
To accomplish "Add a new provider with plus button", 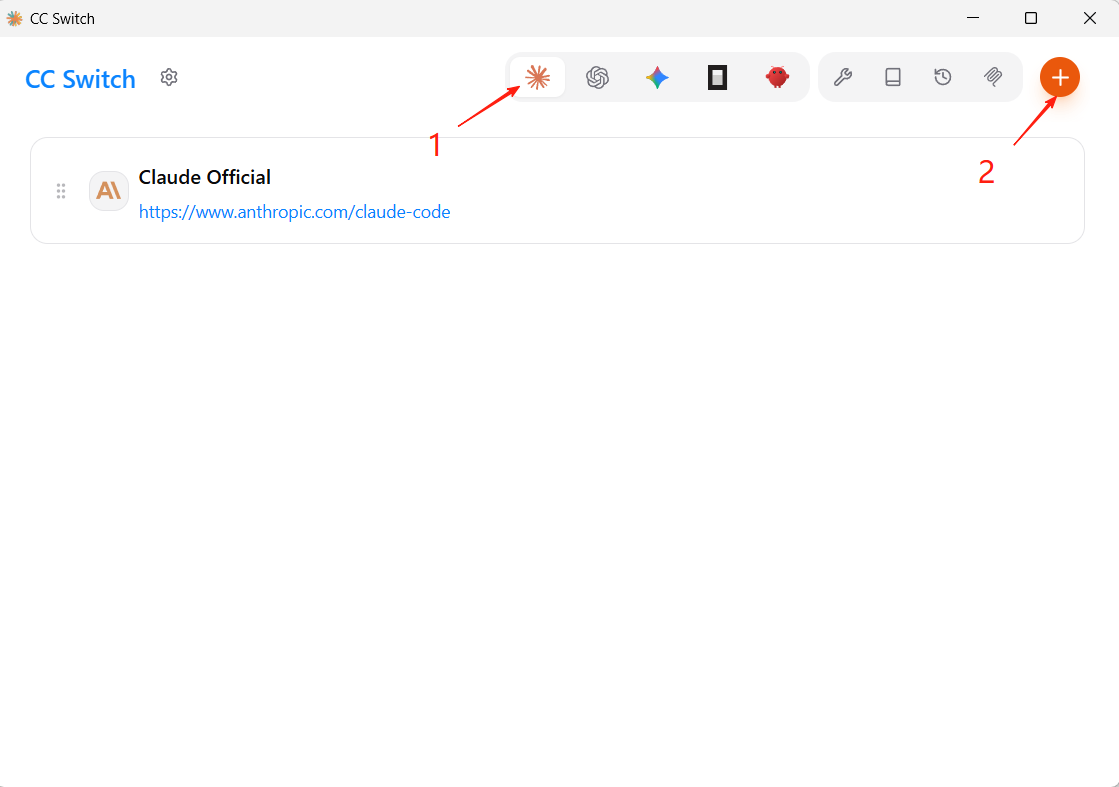I will coord(1060,77).
